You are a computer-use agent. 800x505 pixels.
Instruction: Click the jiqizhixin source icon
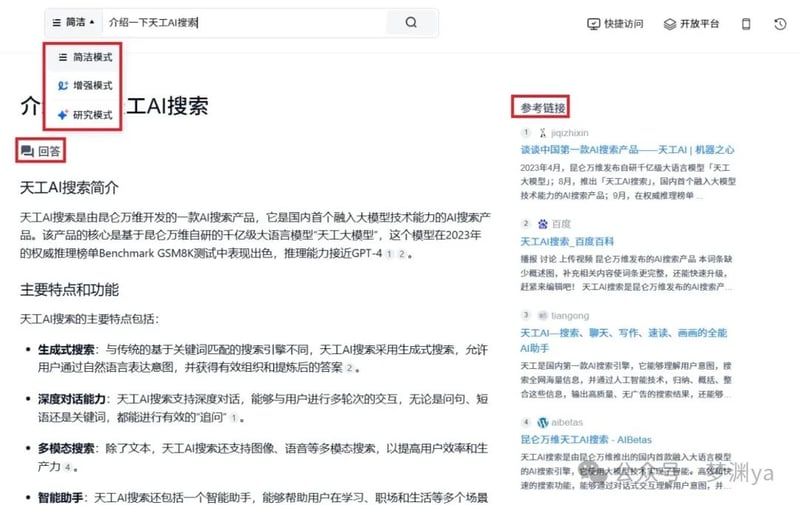point(543,133)
